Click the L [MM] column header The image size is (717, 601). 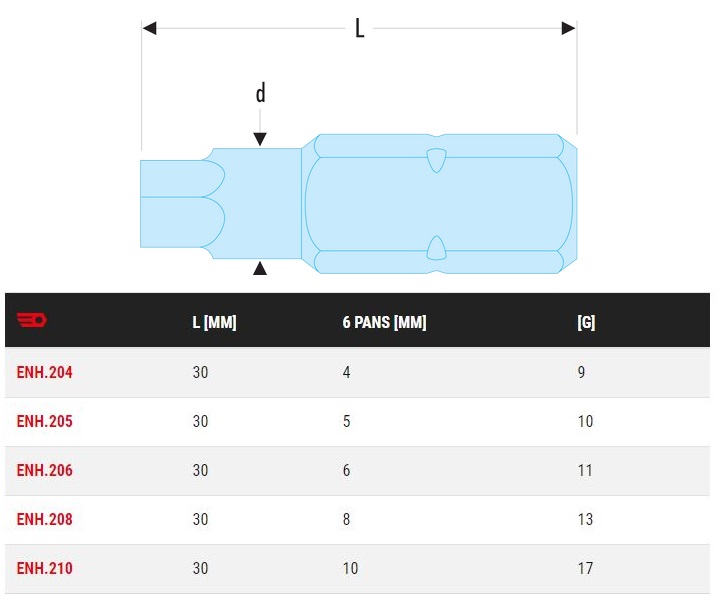tap(214, 322)
